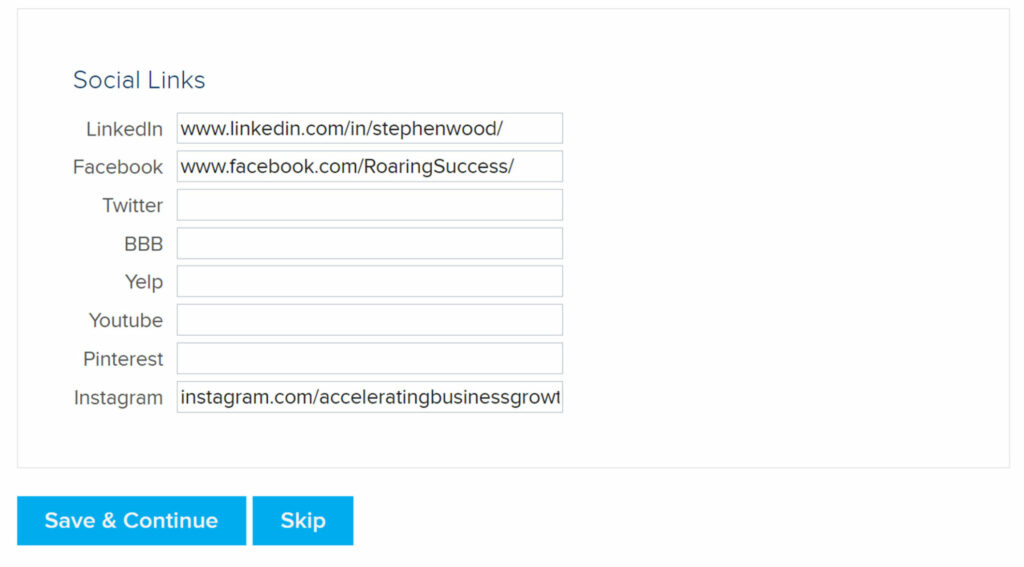This screenshot has width=1024, height=567.
Task: Click the Yelp label
Action: [144, 282]
